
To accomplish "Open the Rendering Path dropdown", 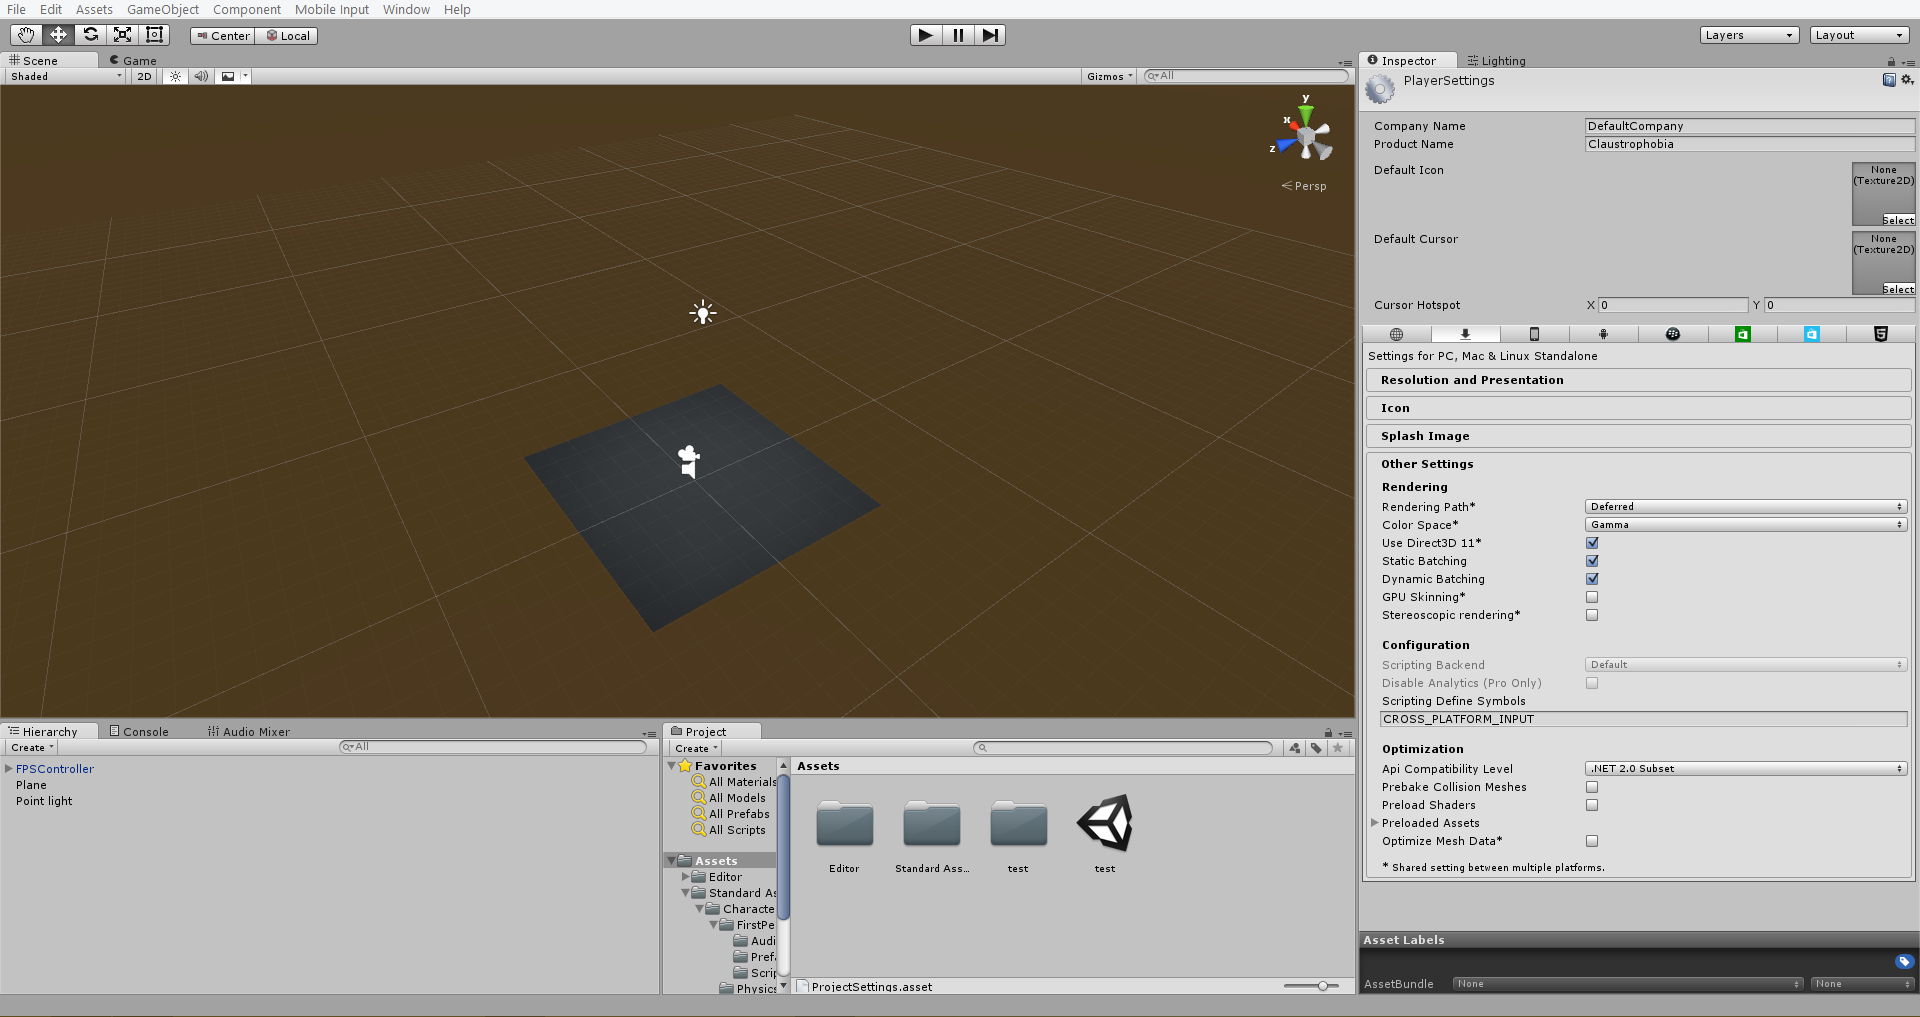I will 1745,506.
